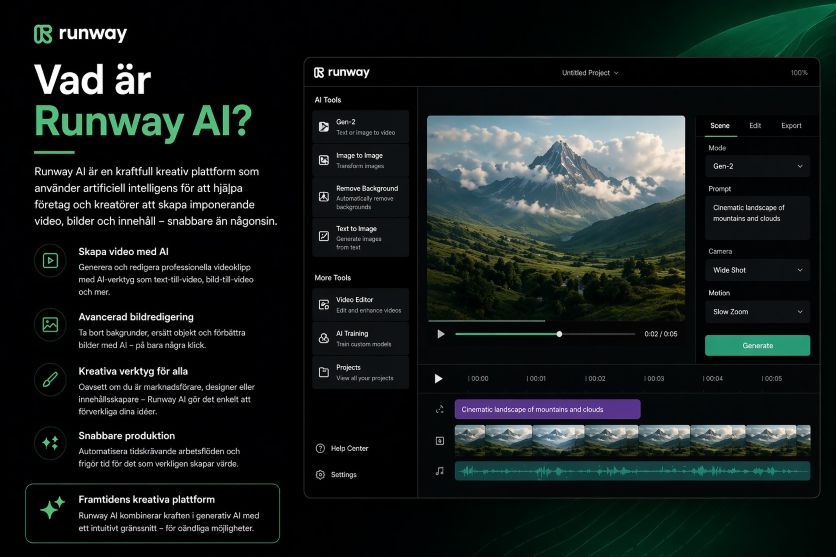Viewport: 836px width, 557px height.
Task: Click the runway logo in page corner
Action: point(81,34)
